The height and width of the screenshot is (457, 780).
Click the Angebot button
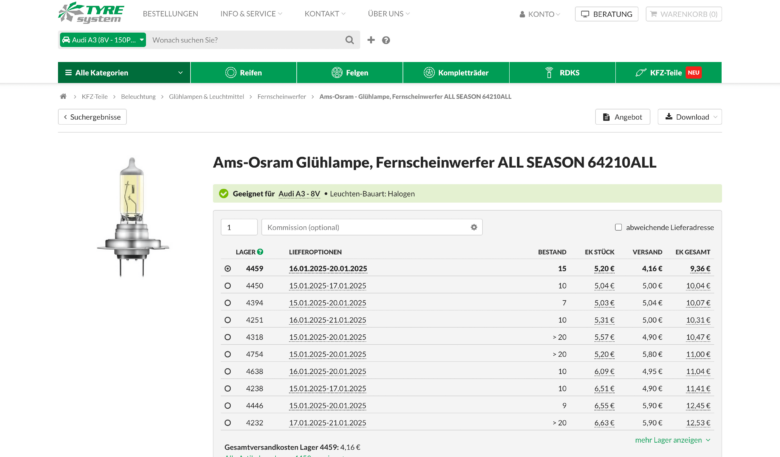pyautogui.click(x=622, y=117)
